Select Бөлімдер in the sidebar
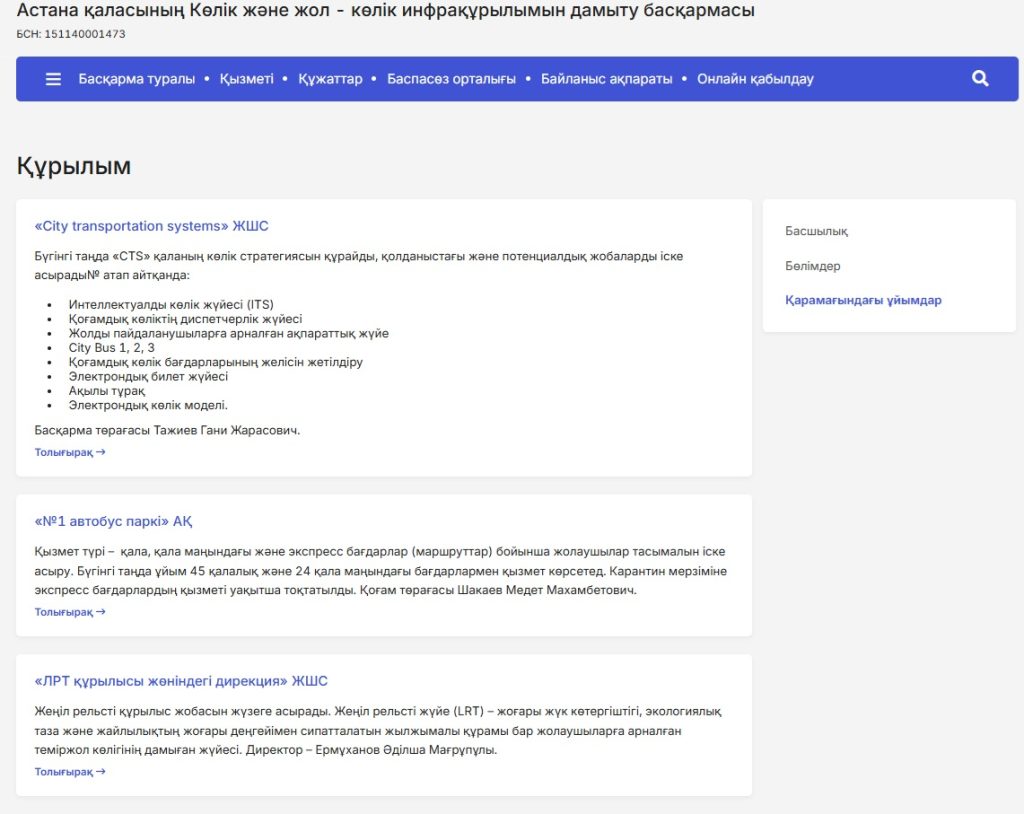The width and height of the screenshot is (1024, 814). [812, 266]
